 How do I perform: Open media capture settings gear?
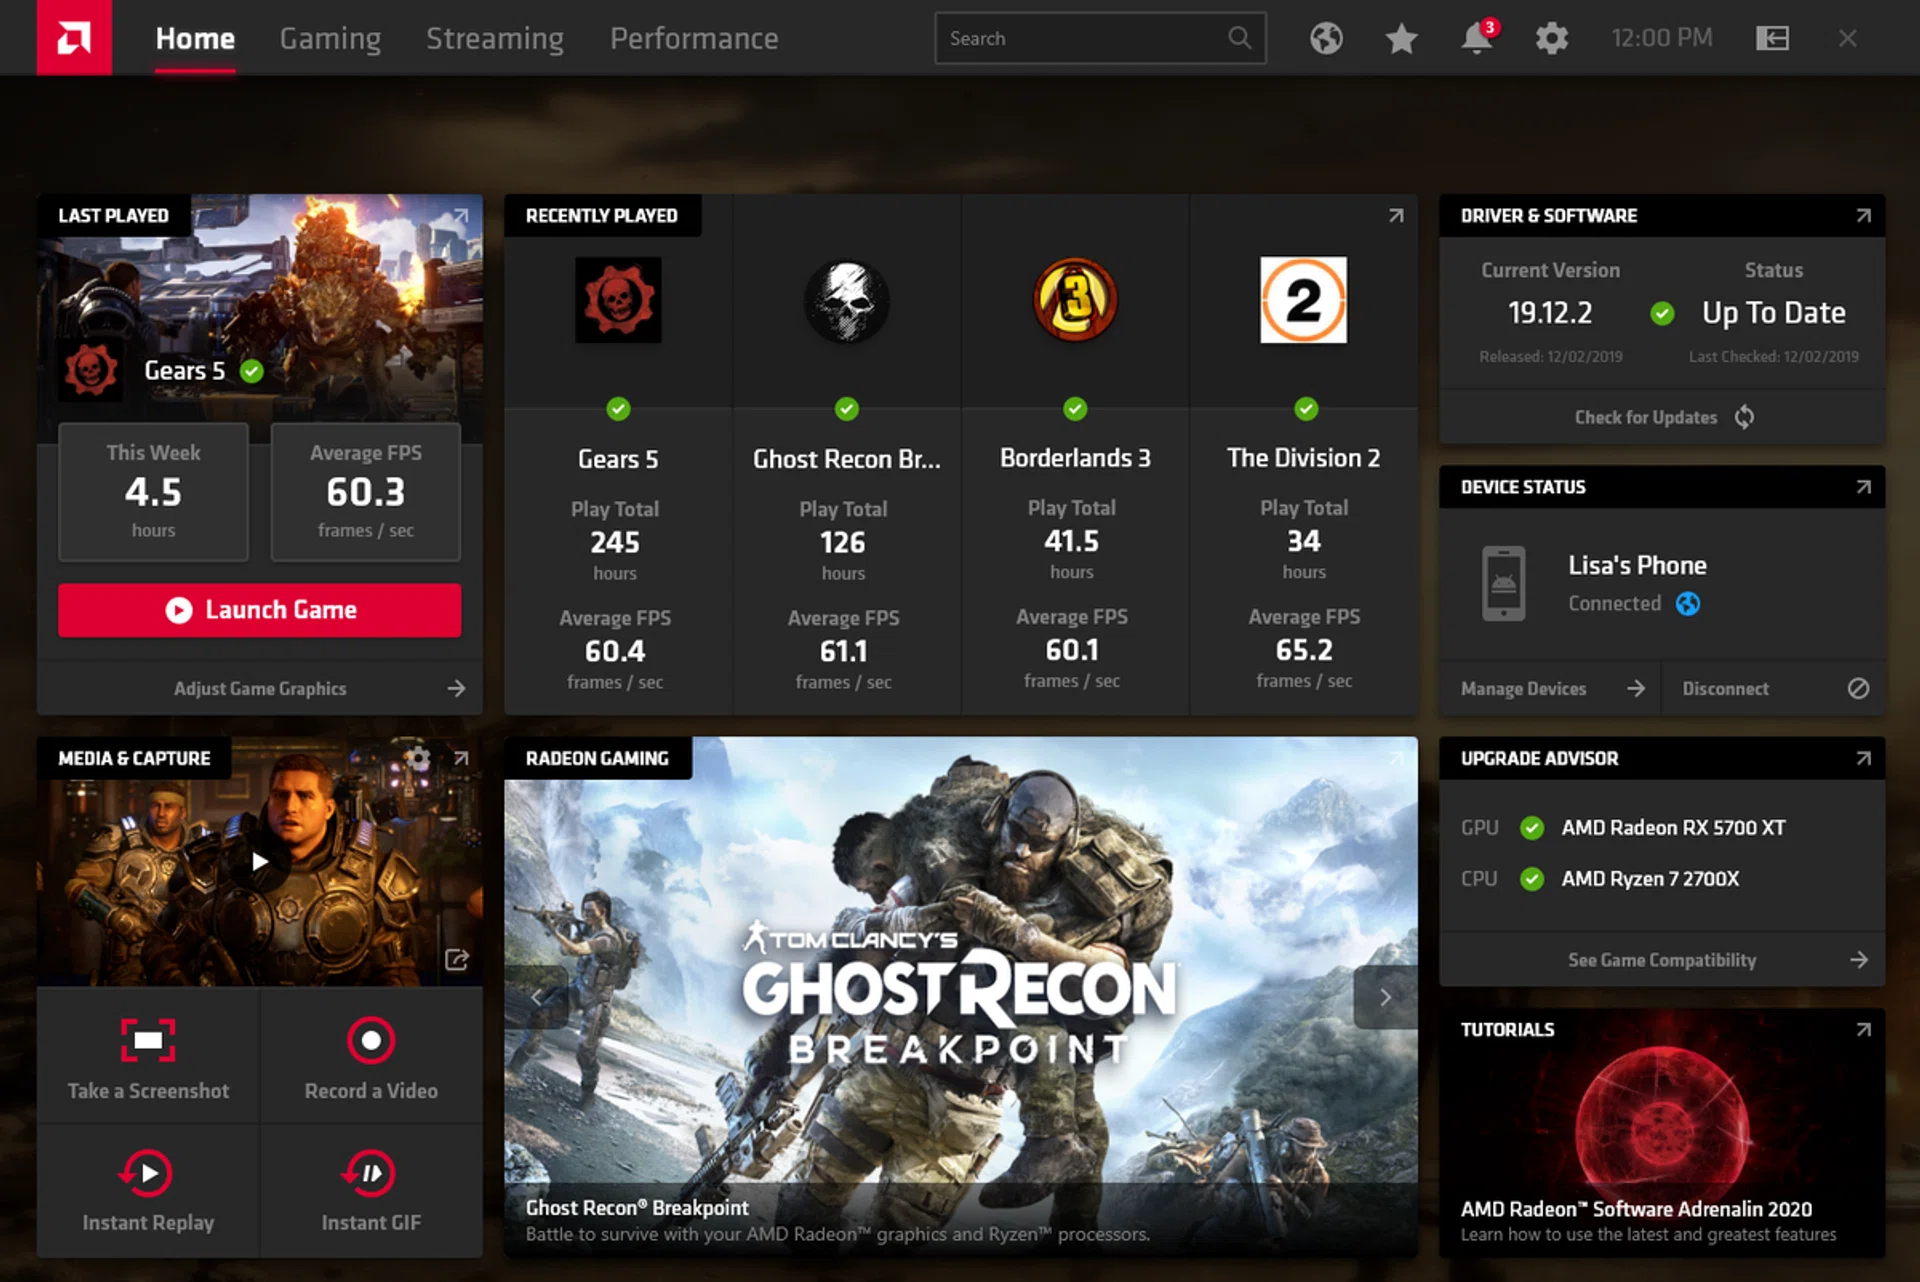(418, 758)
